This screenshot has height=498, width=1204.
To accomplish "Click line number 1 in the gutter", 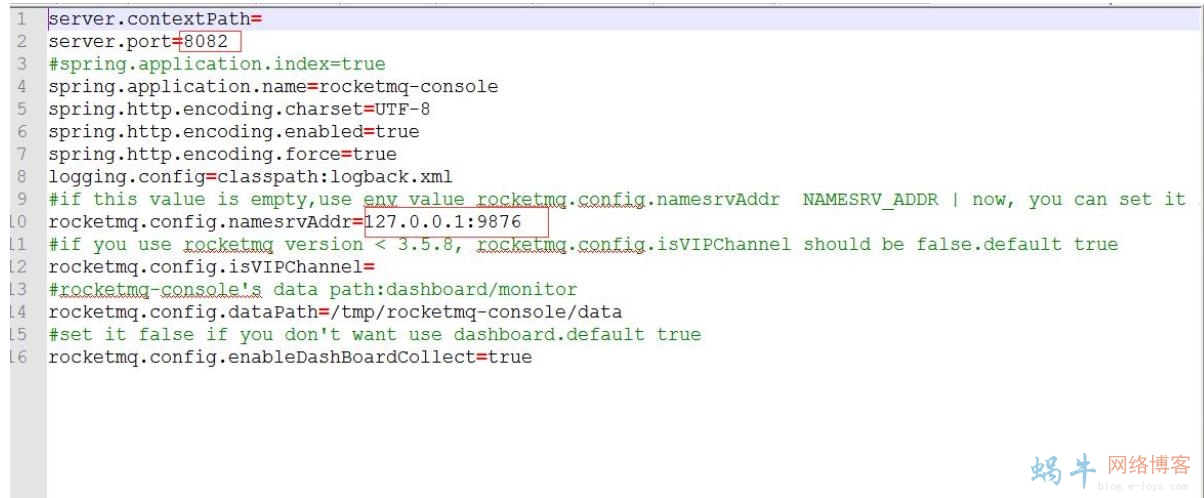I will click(x=22, y=19).
